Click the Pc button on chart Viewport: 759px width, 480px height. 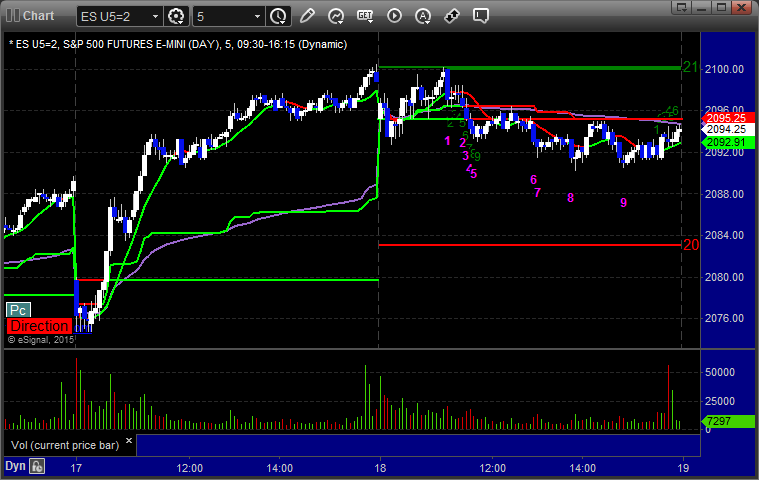pos(18,310)
